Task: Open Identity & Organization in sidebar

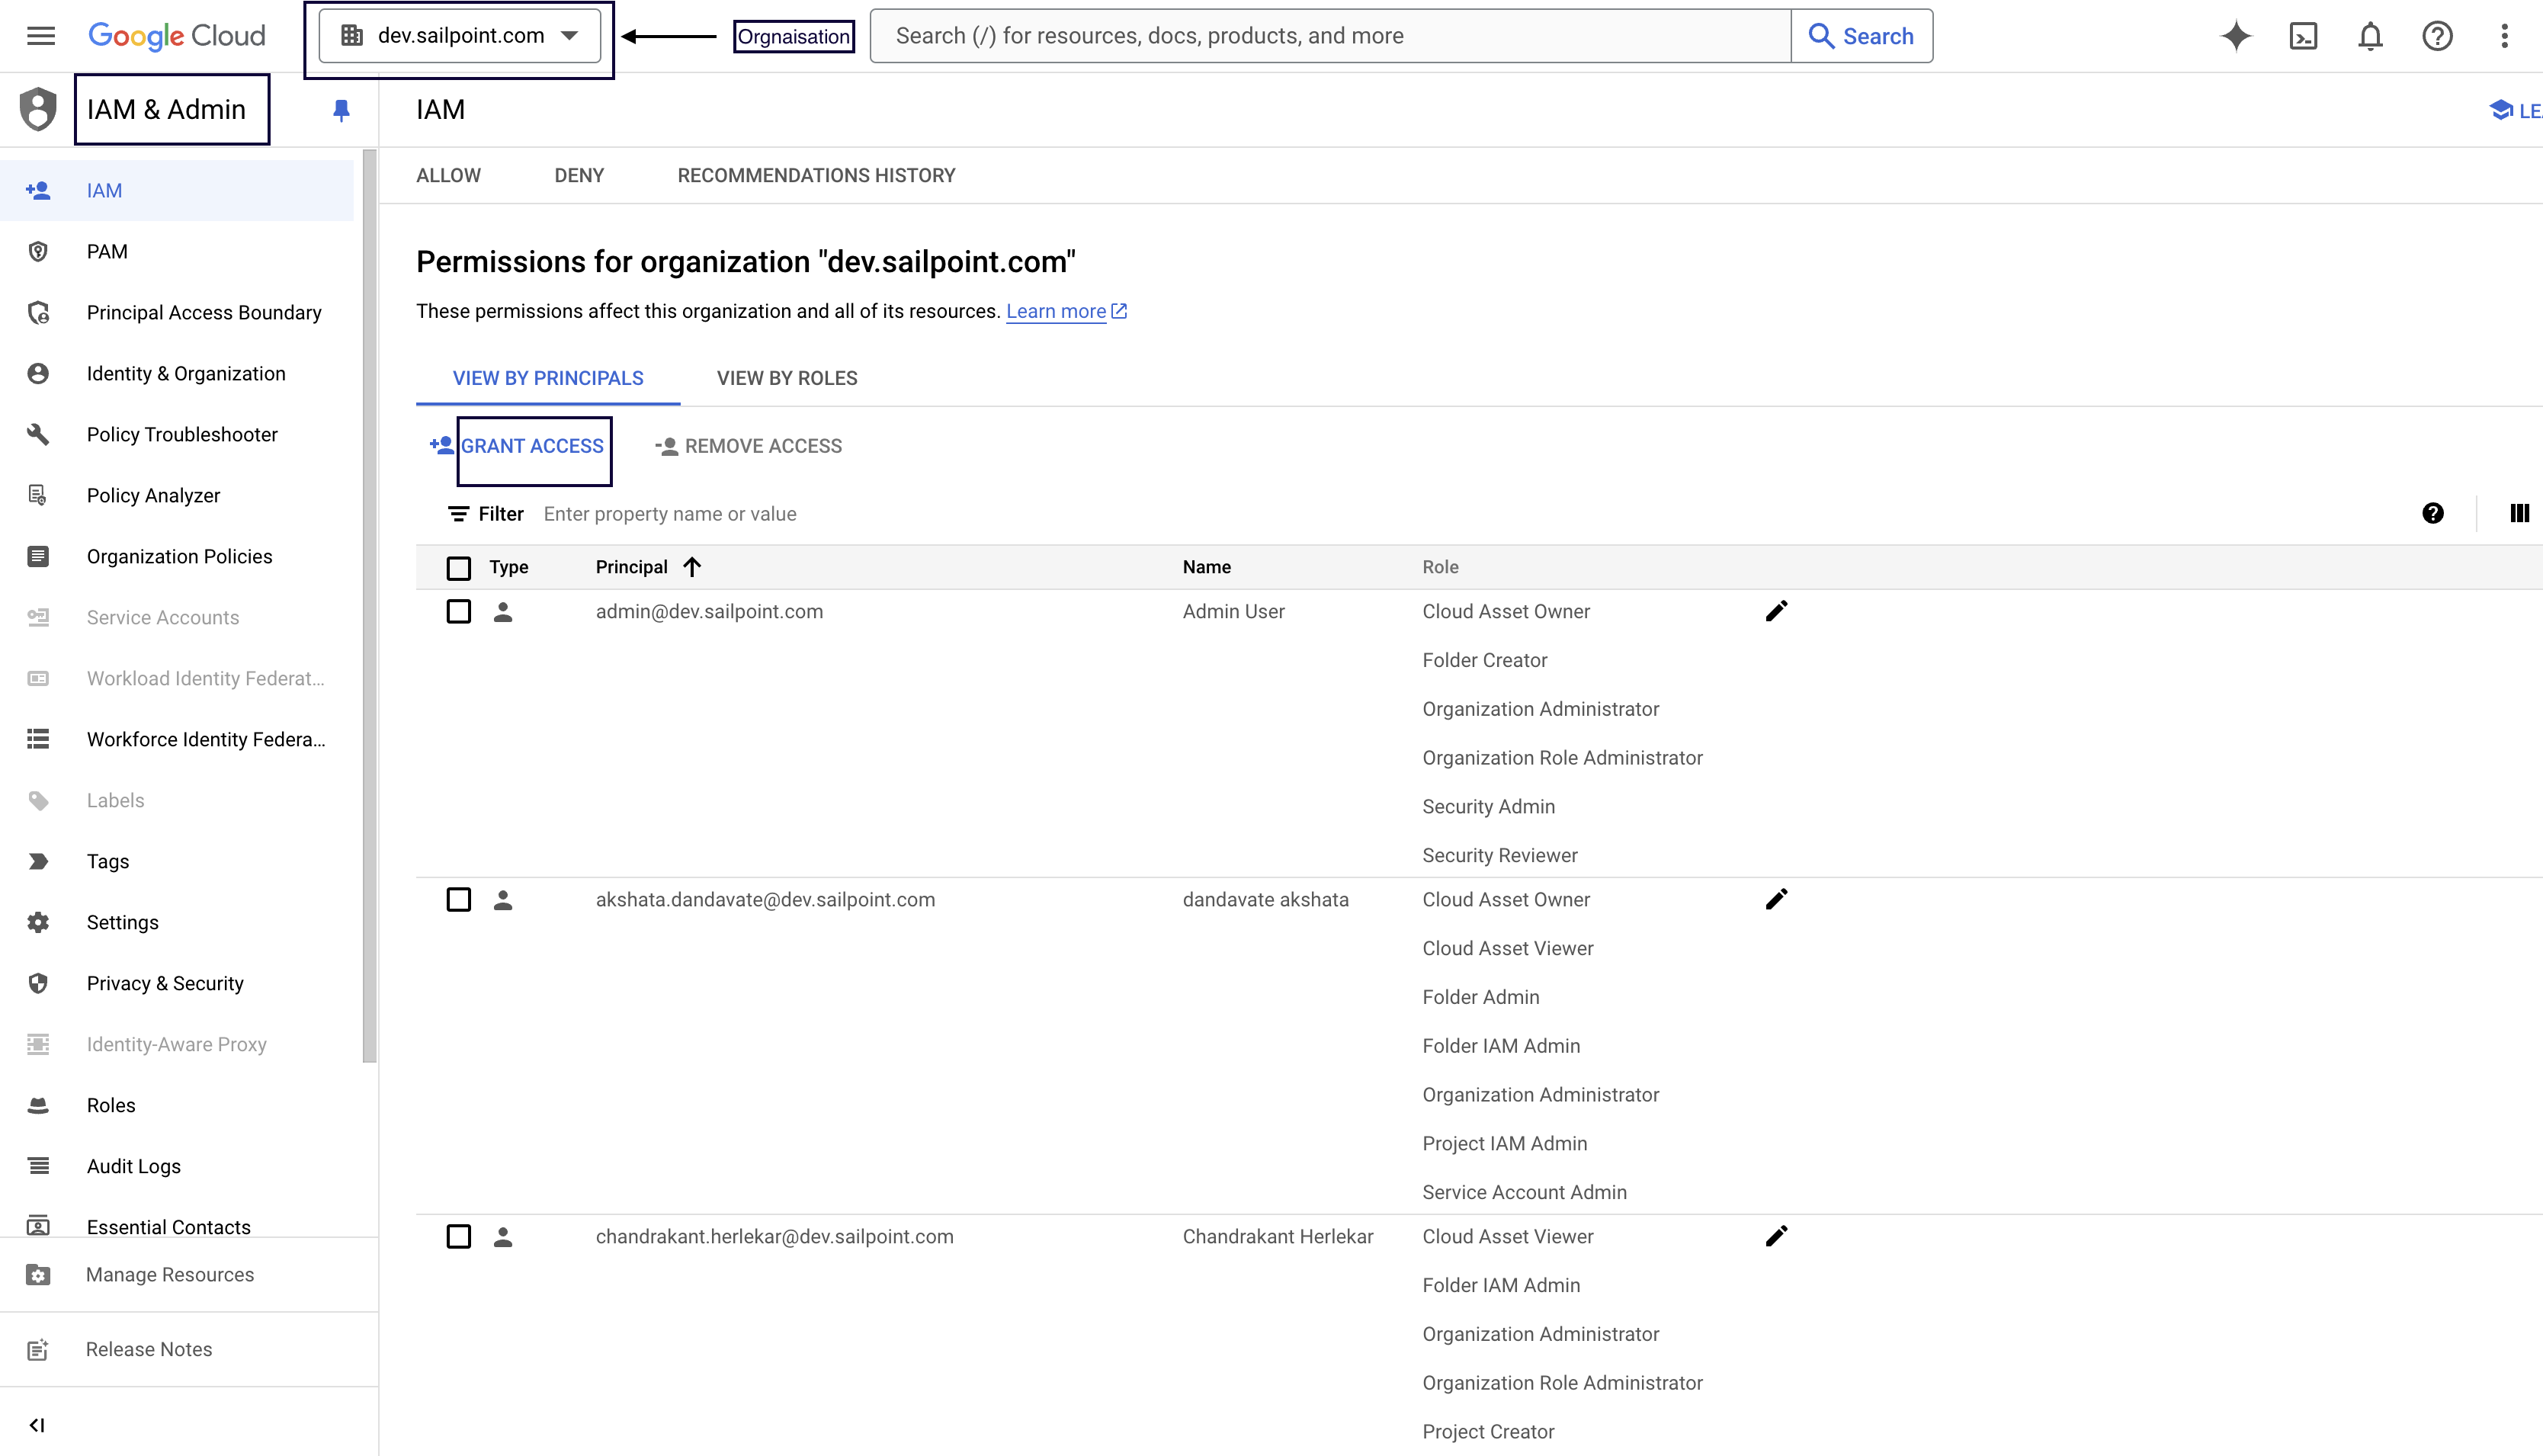Action: click(177, 373)
